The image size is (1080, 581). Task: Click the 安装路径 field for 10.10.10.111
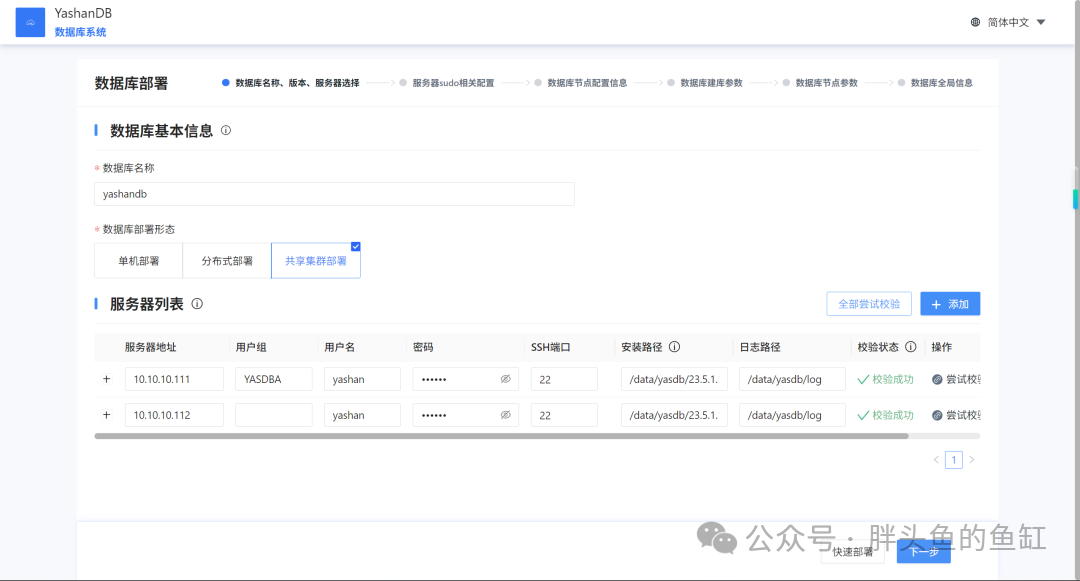674,379
